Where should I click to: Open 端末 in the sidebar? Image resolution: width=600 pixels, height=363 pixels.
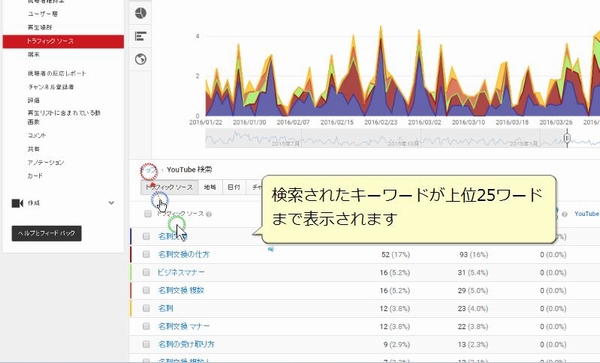[33, 54]
